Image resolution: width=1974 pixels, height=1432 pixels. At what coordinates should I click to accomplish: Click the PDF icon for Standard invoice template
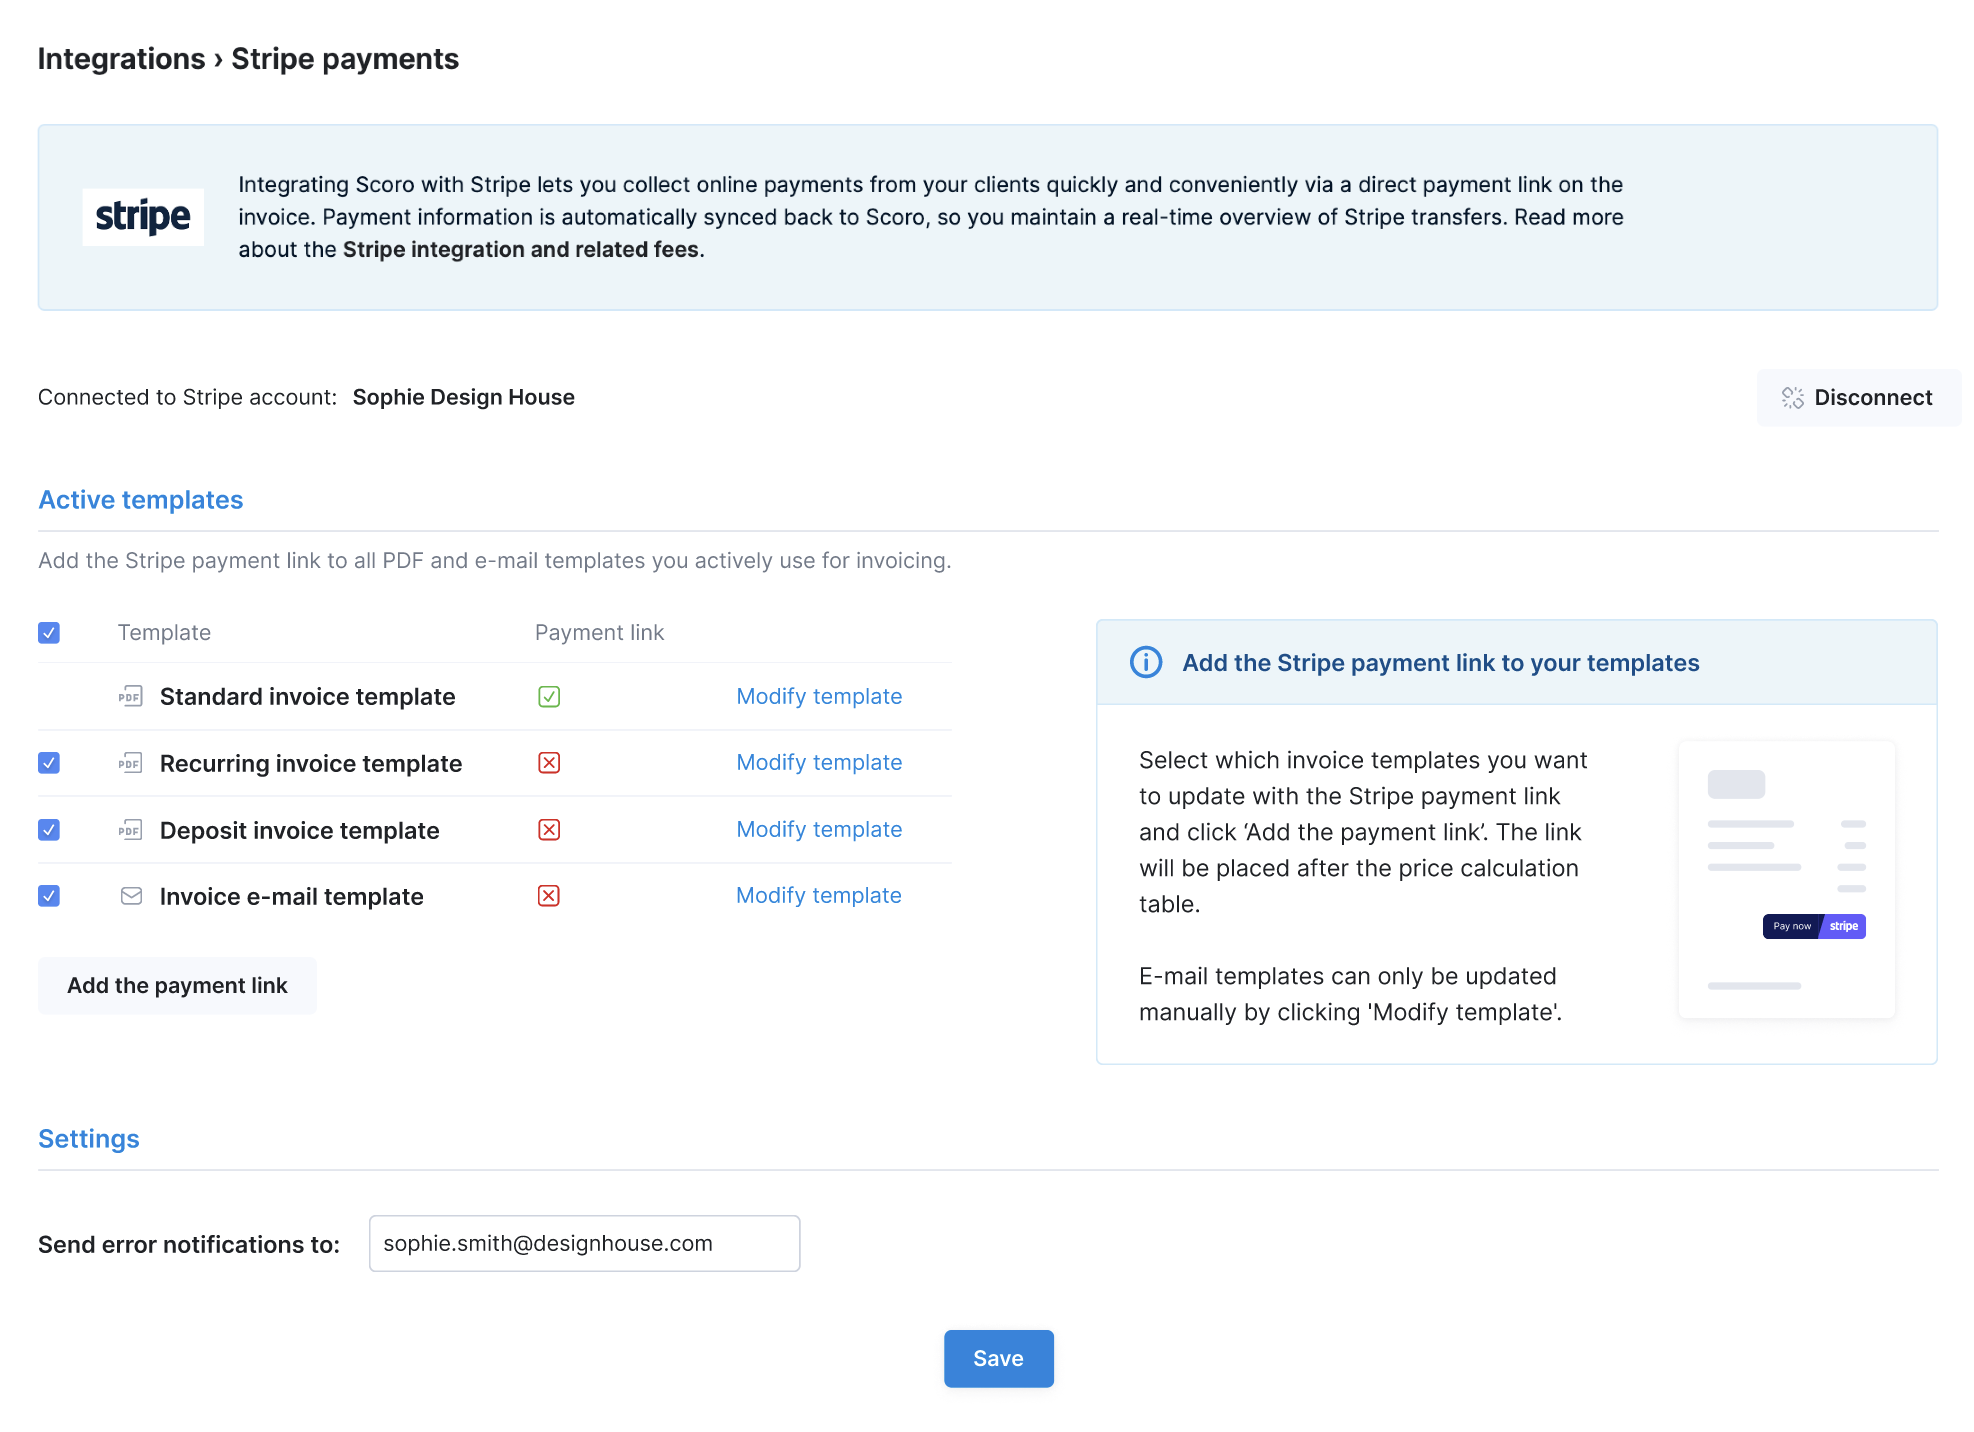[x=131, y=697]
